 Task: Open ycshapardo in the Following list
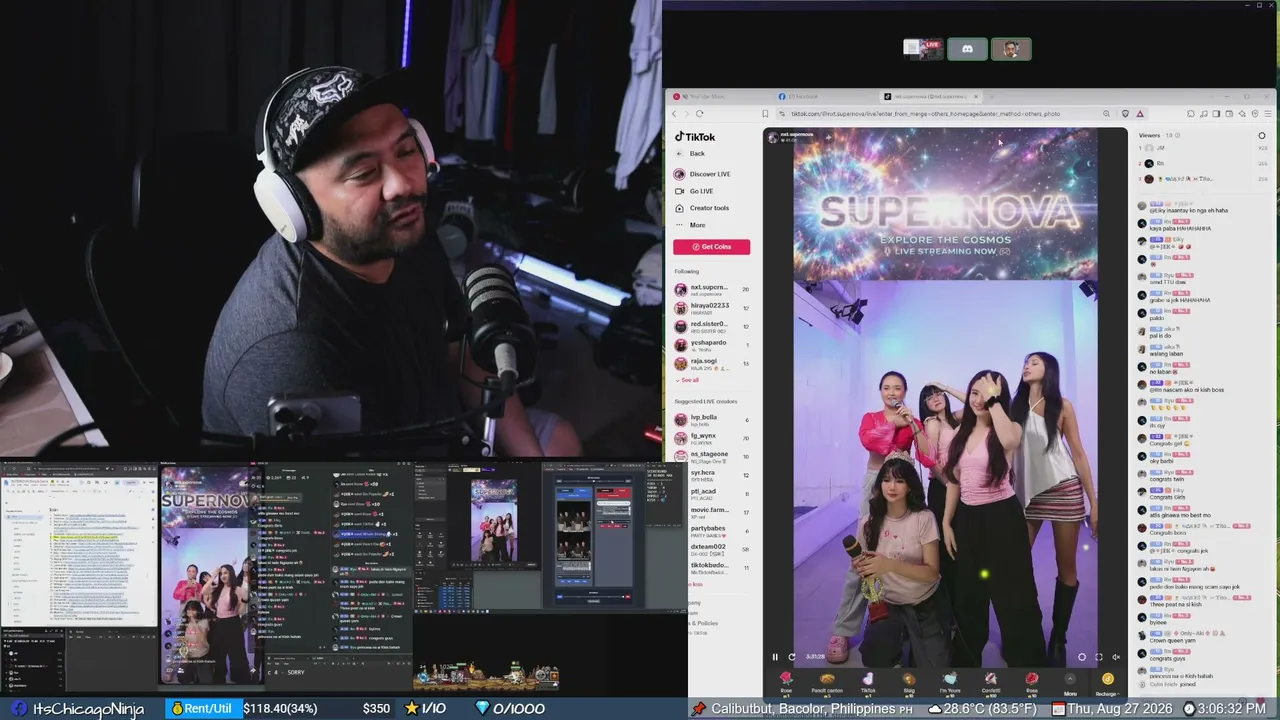[711, 345]
